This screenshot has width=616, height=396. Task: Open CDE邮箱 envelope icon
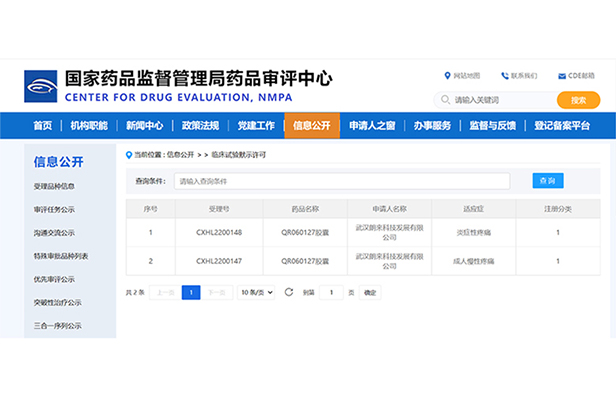(562, 76)
